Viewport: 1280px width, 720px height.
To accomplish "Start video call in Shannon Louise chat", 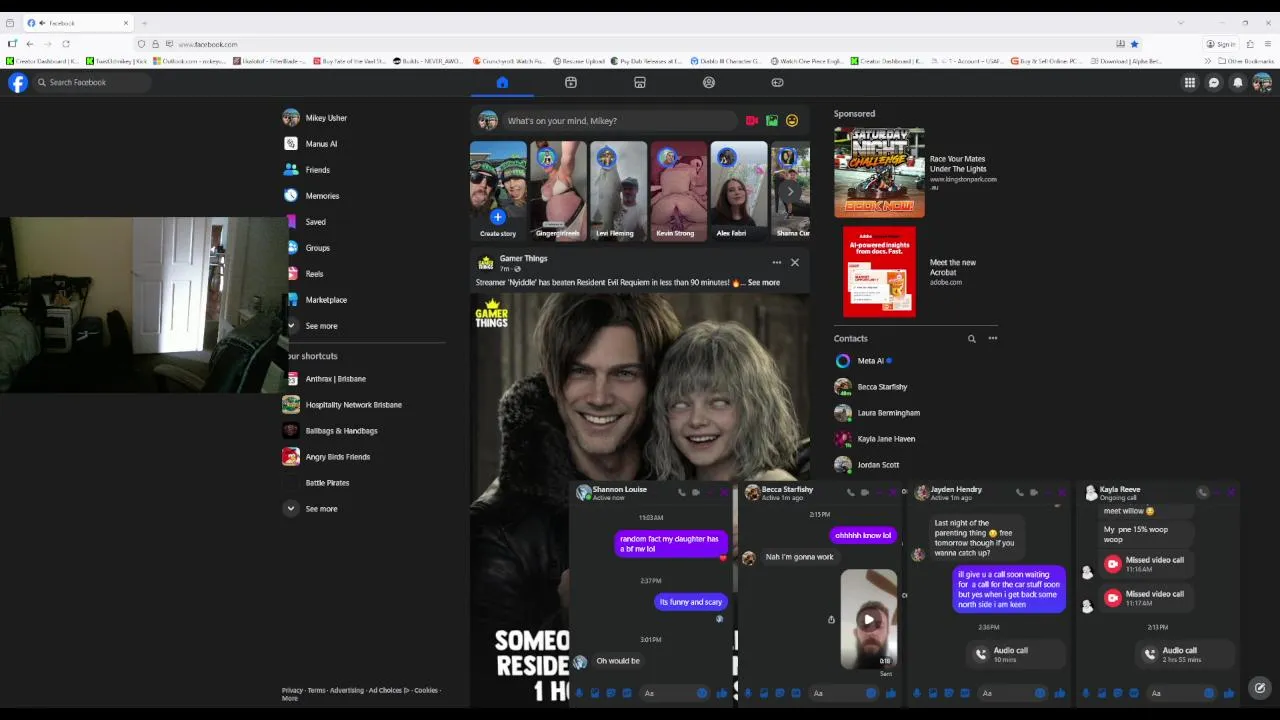I will coord(696,493).
